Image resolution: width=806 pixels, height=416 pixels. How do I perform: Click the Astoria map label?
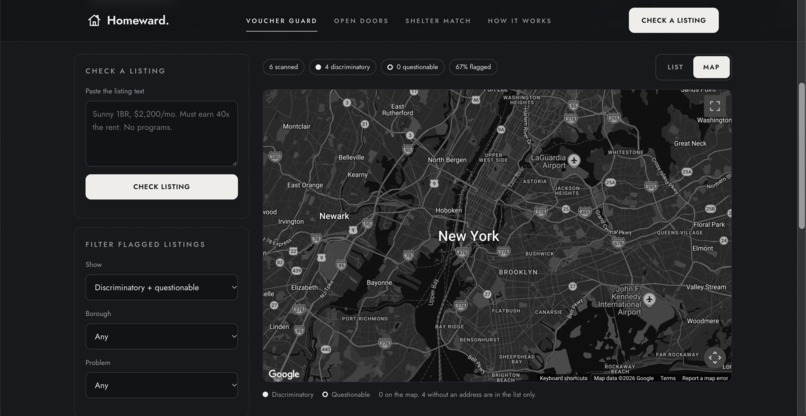(x=535, y=182)
